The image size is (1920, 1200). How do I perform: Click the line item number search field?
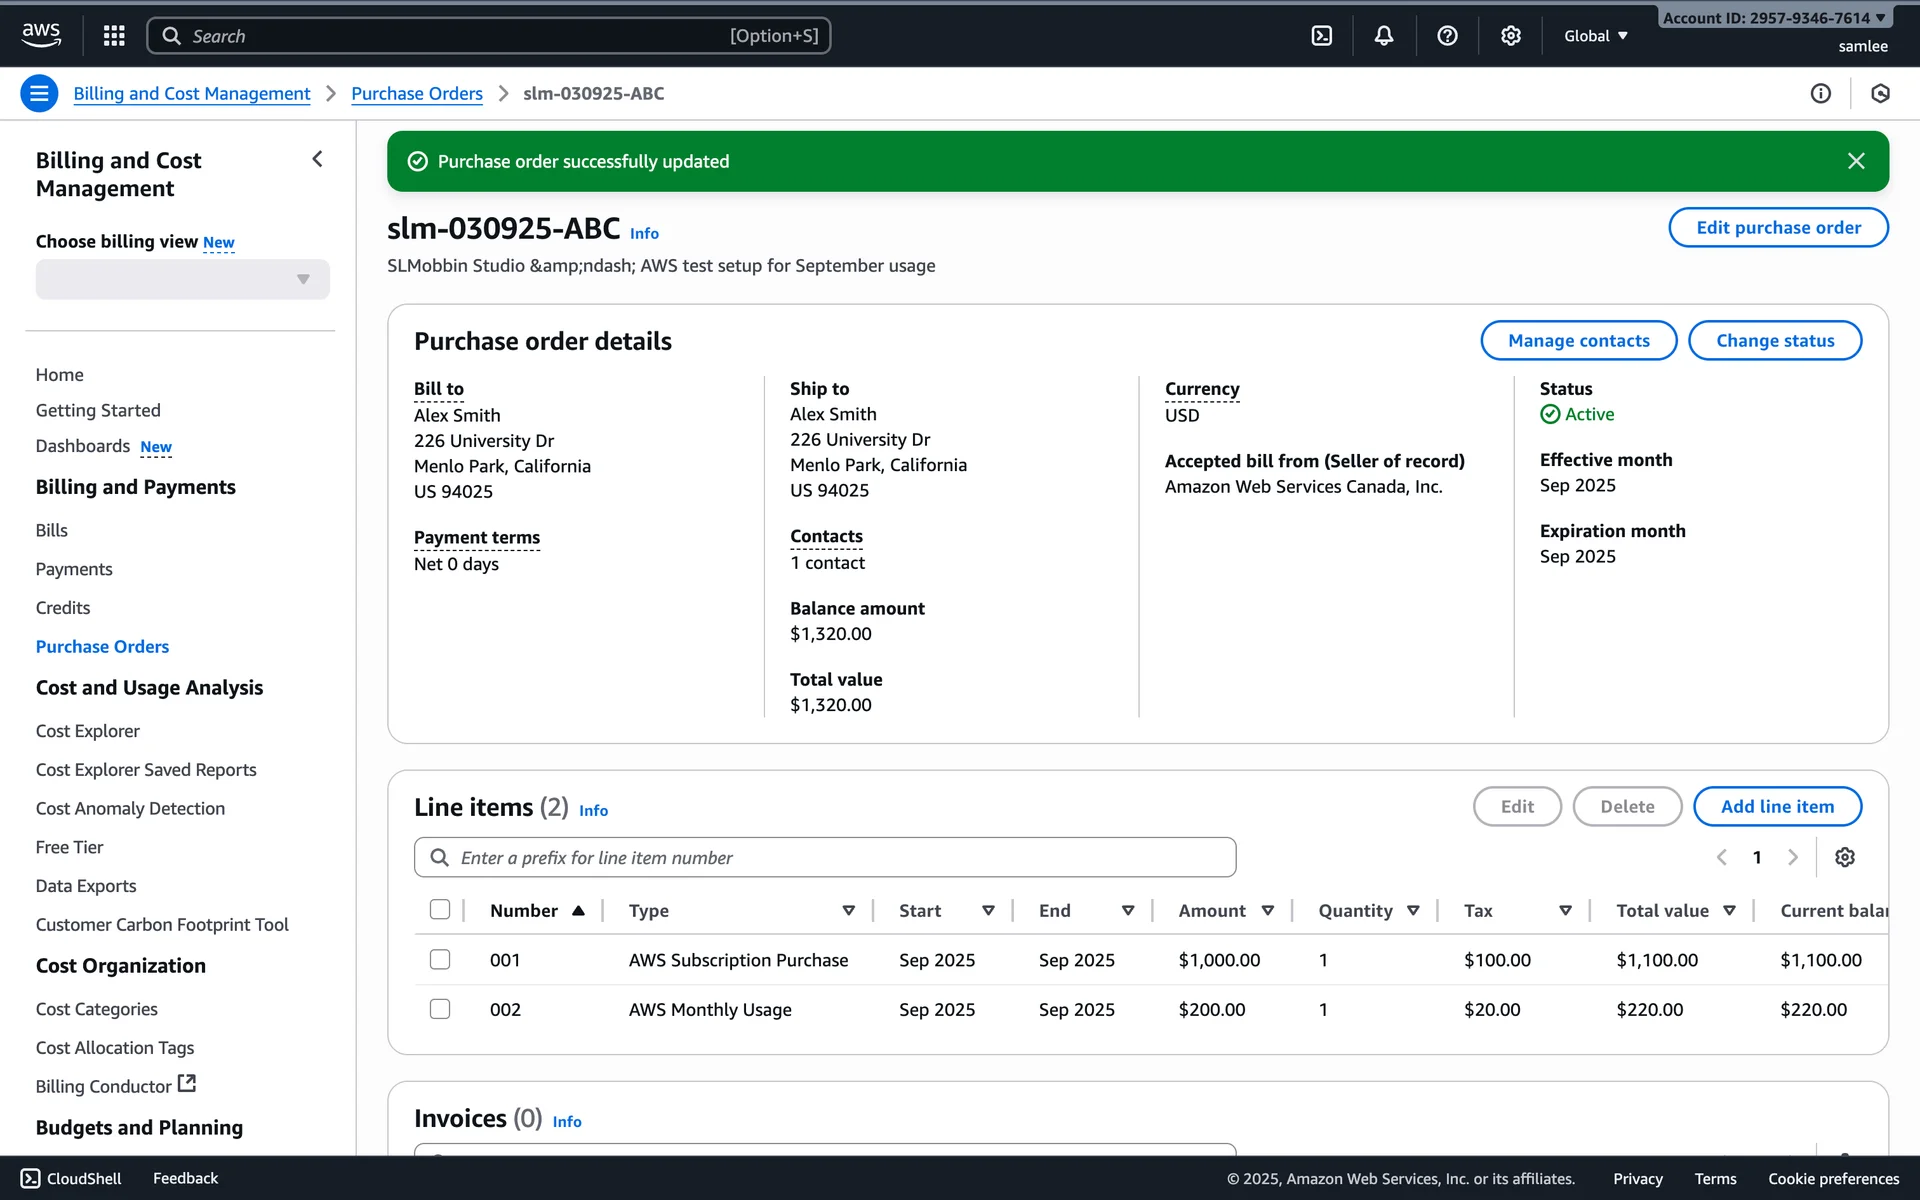pos(825,857)
